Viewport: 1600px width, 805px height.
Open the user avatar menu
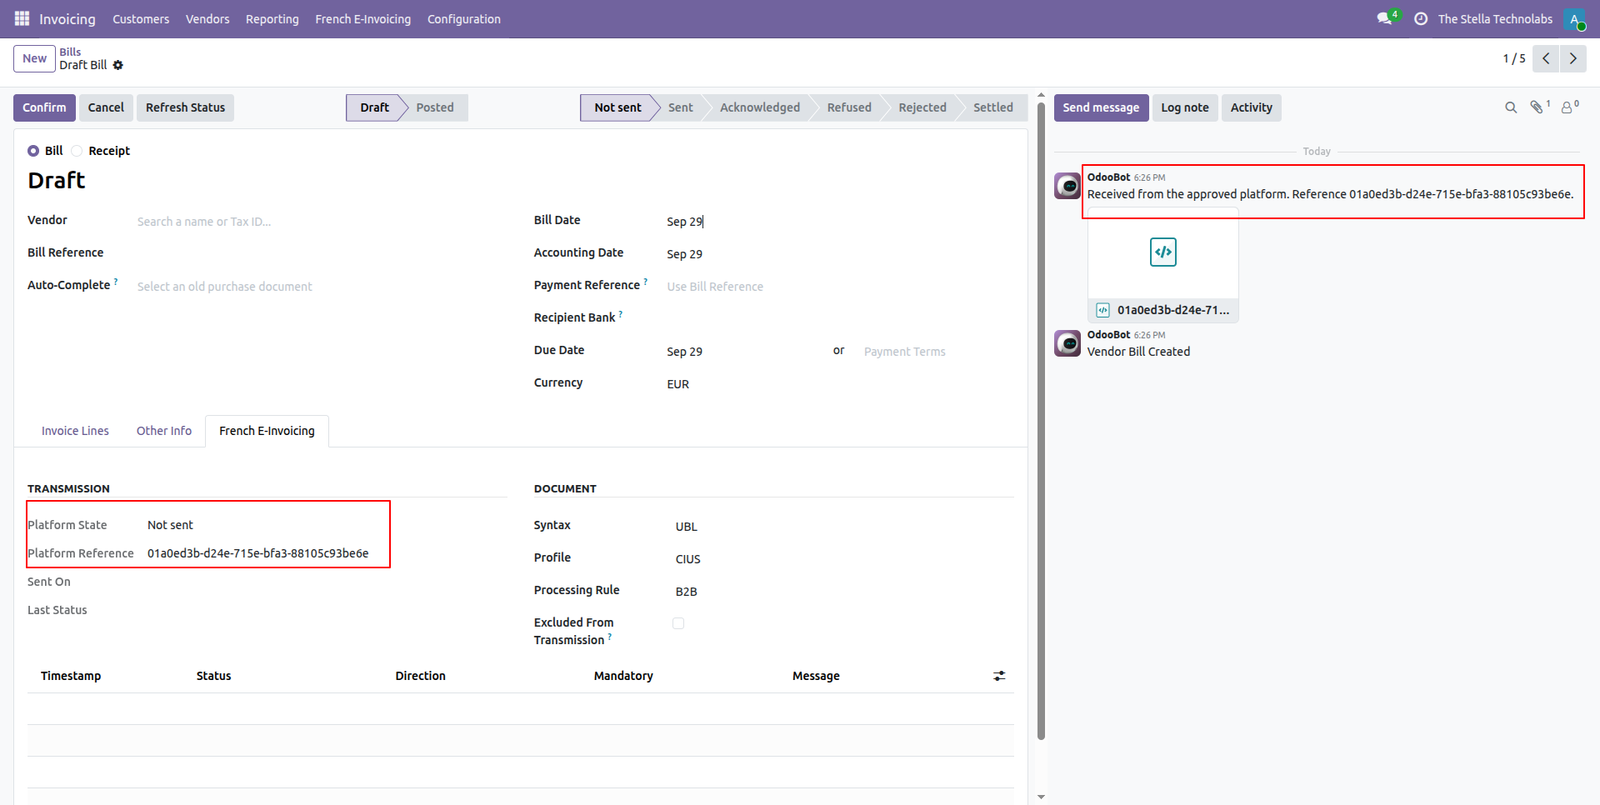(1575, 19)
